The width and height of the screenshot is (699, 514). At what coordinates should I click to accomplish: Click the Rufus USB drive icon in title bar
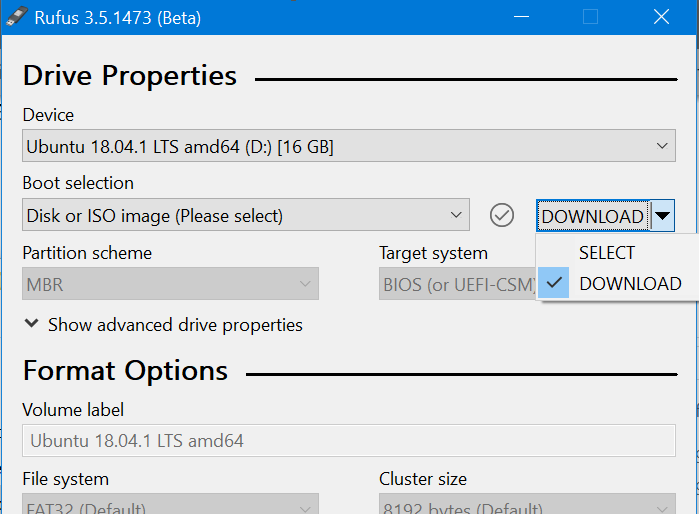(17, 17)
